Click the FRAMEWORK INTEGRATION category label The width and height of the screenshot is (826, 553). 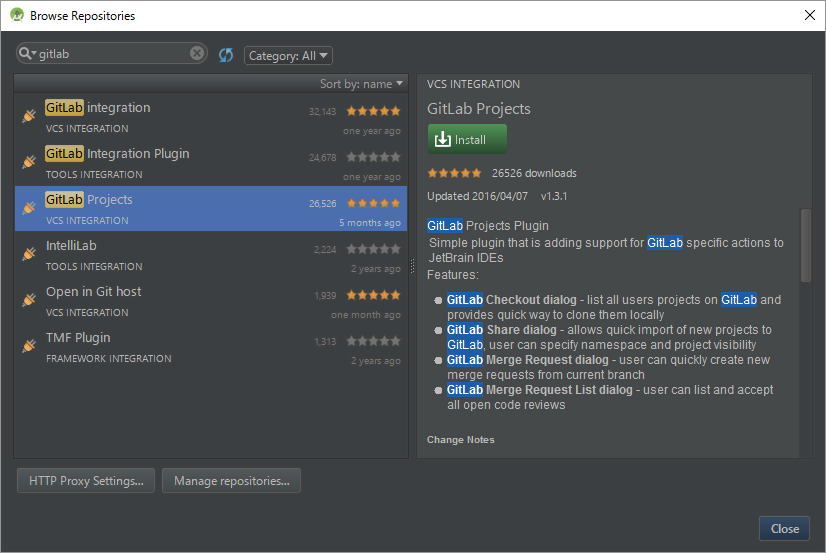pyautogui.click(x=109, y=359)
